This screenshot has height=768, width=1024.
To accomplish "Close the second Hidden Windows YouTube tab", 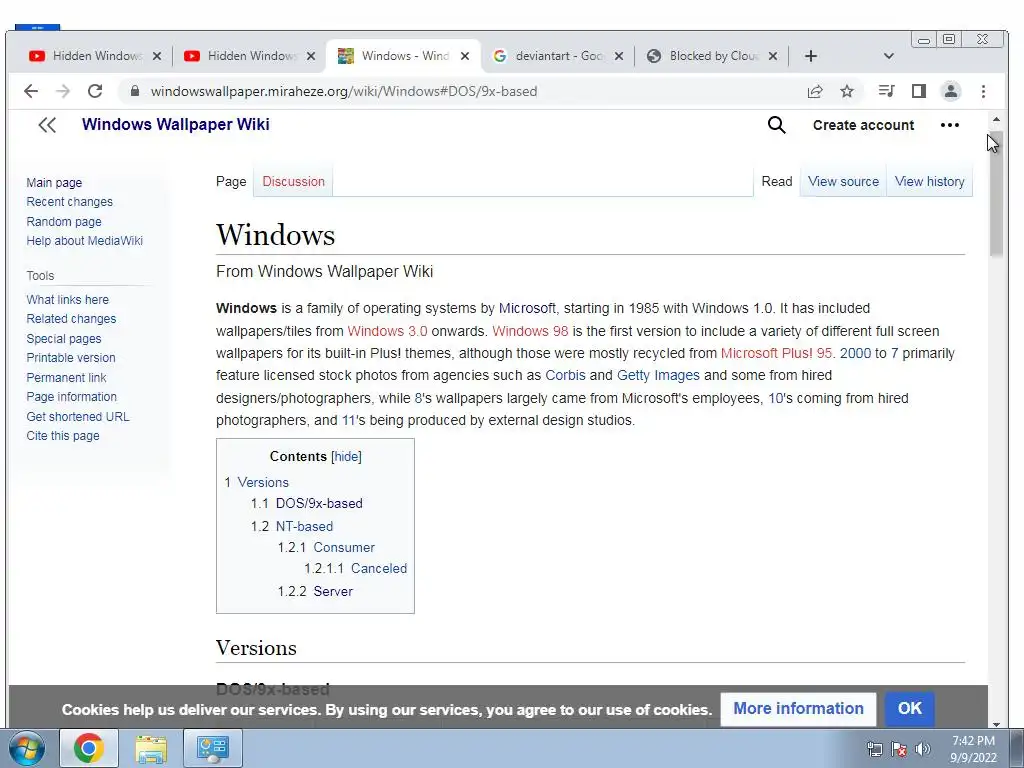I will point(311,56).
